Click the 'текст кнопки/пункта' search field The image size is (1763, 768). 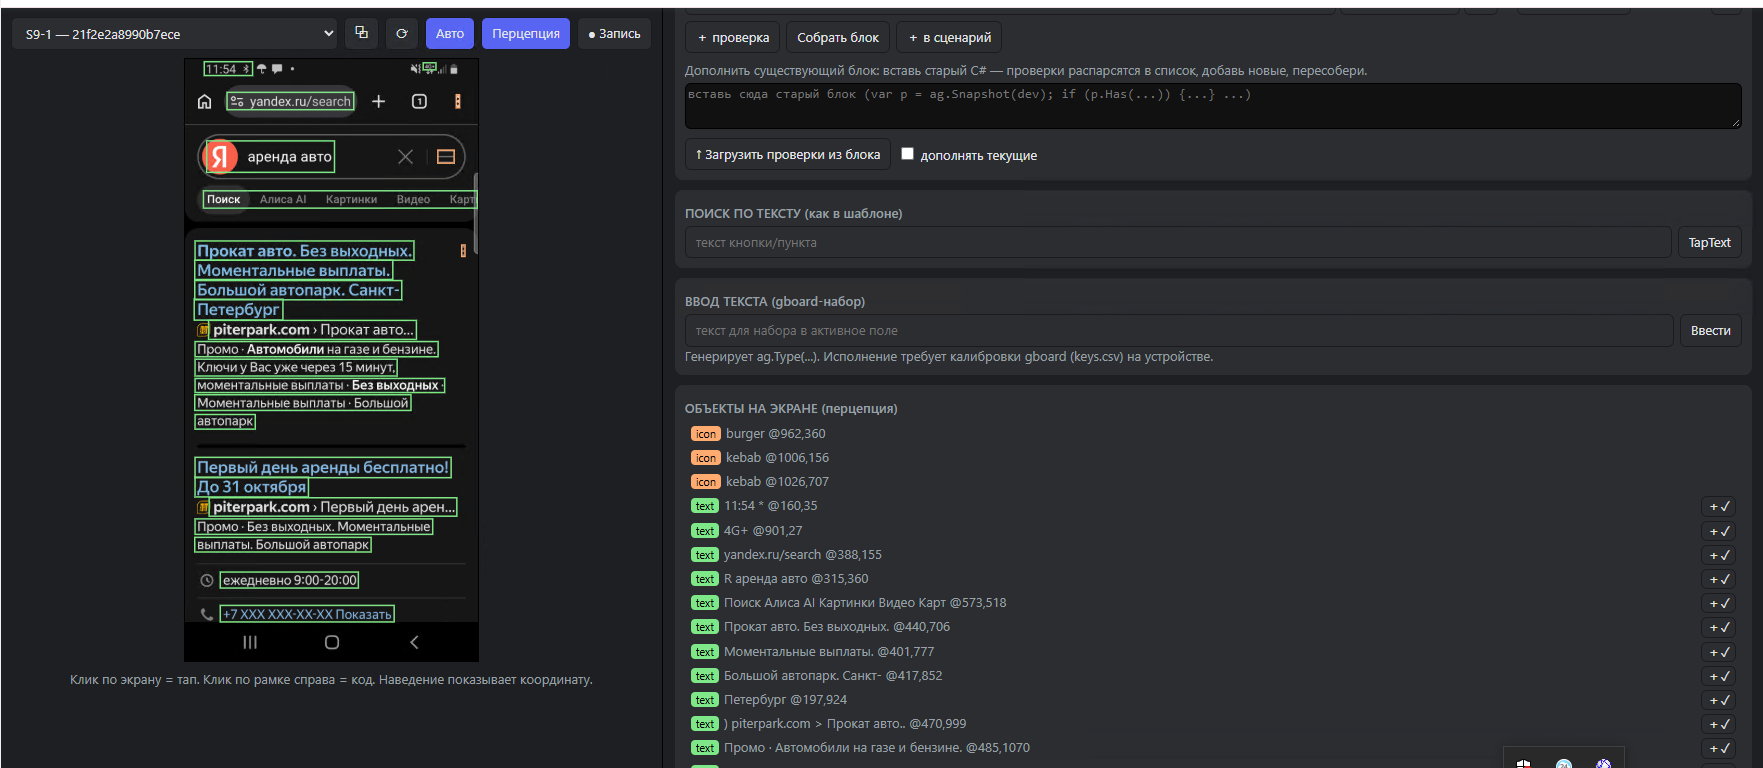pos(1178,243)
